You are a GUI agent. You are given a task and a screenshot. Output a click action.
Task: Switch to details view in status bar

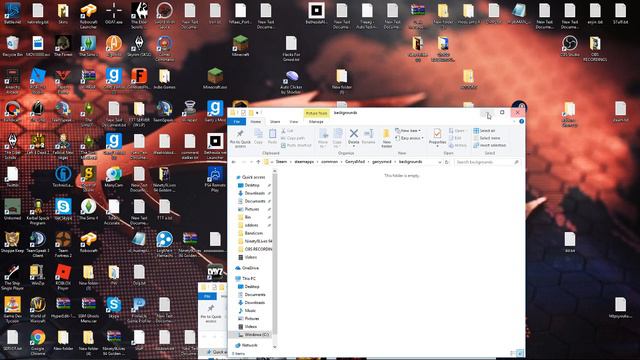pyautogui.click(x=513, y=353)
